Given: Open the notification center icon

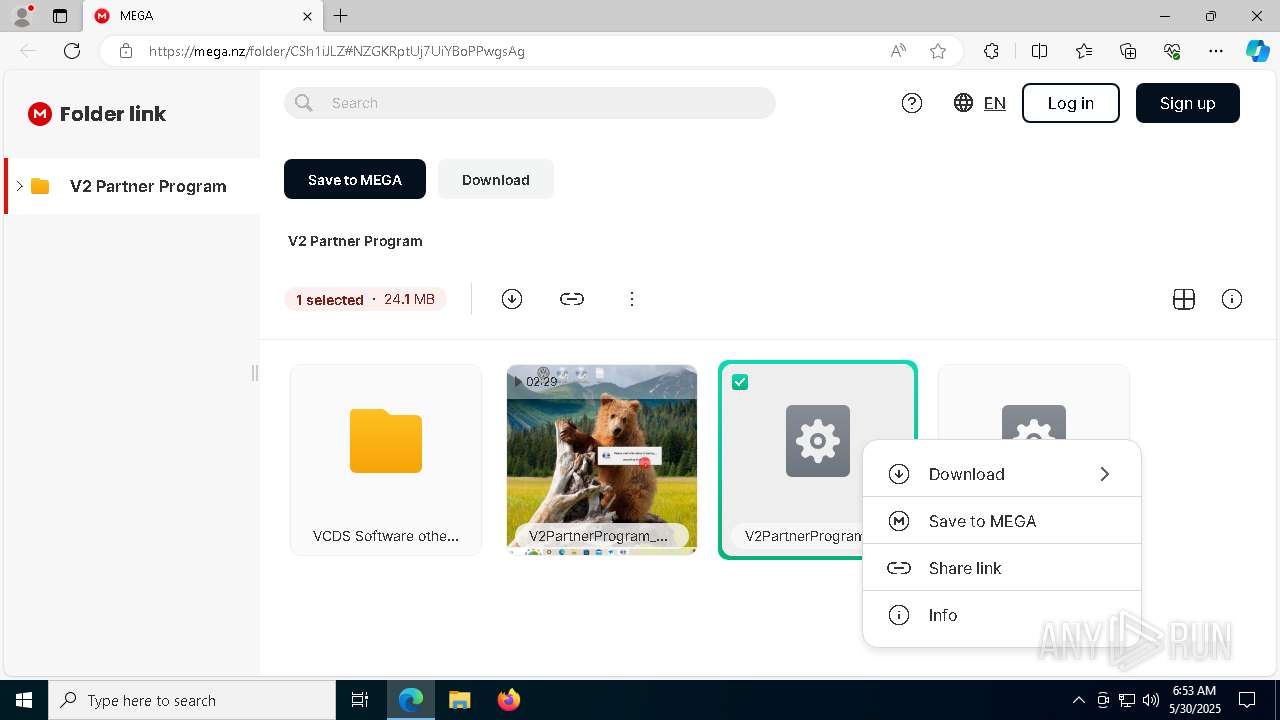Looking at the screenshot, I should coord(1247,700).
